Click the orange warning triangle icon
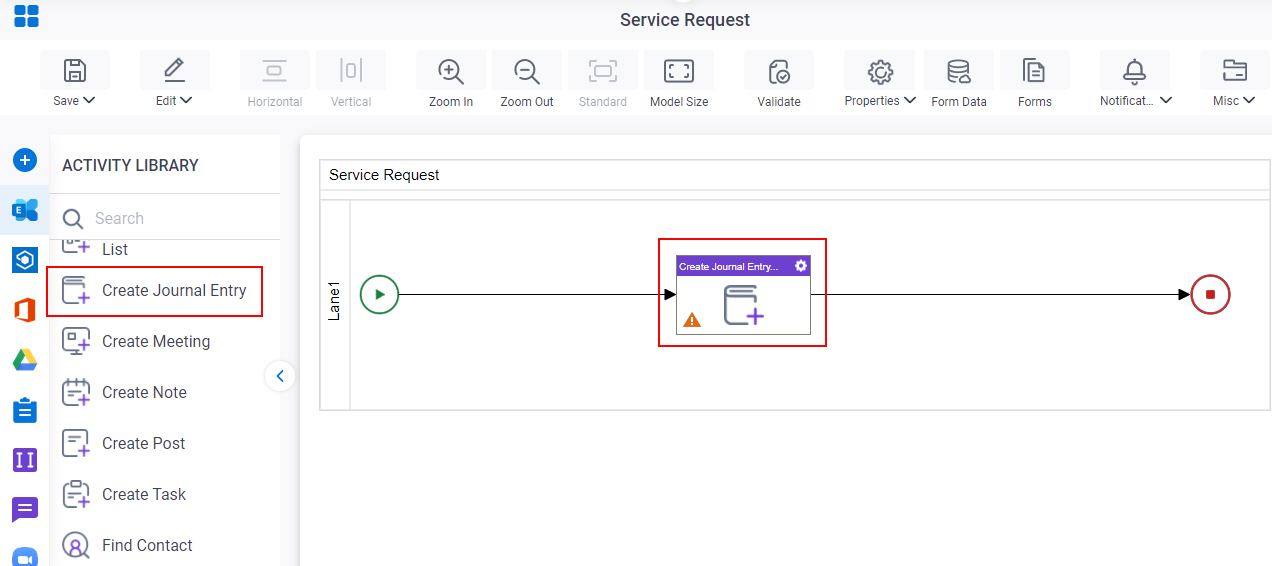Viewport: 1272px width, 566px height. [691, 320]
